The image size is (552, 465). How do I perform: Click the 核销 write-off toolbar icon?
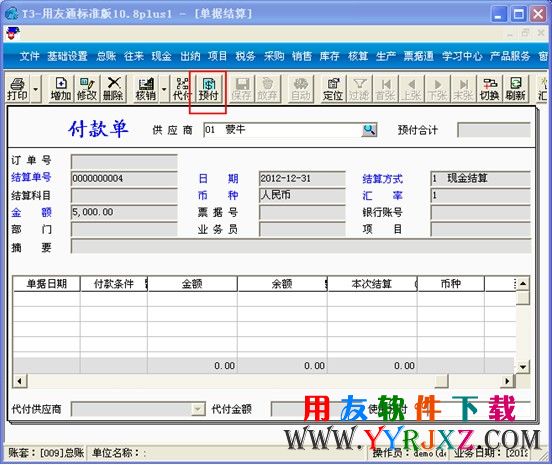click(x=146, y=89)
